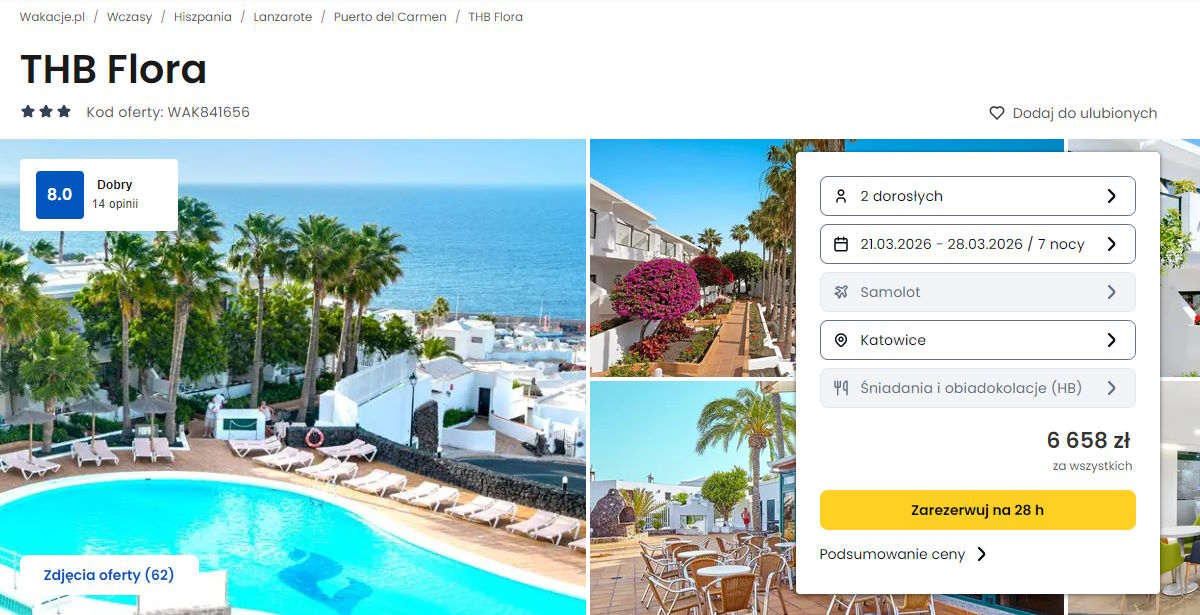Click the three-star hotel rating

(46, 112)
